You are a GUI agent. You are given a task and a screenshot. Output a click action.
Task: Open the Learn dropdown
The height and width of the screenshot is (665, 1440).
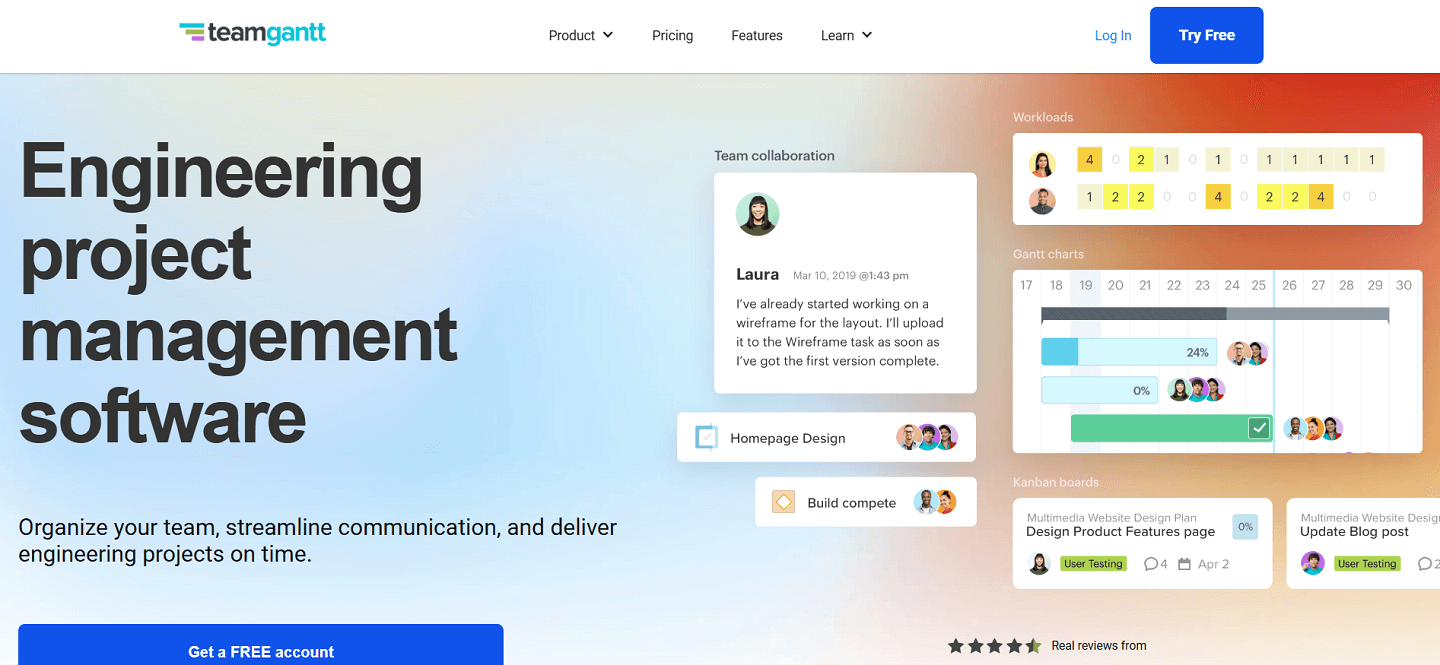(845, 35)
